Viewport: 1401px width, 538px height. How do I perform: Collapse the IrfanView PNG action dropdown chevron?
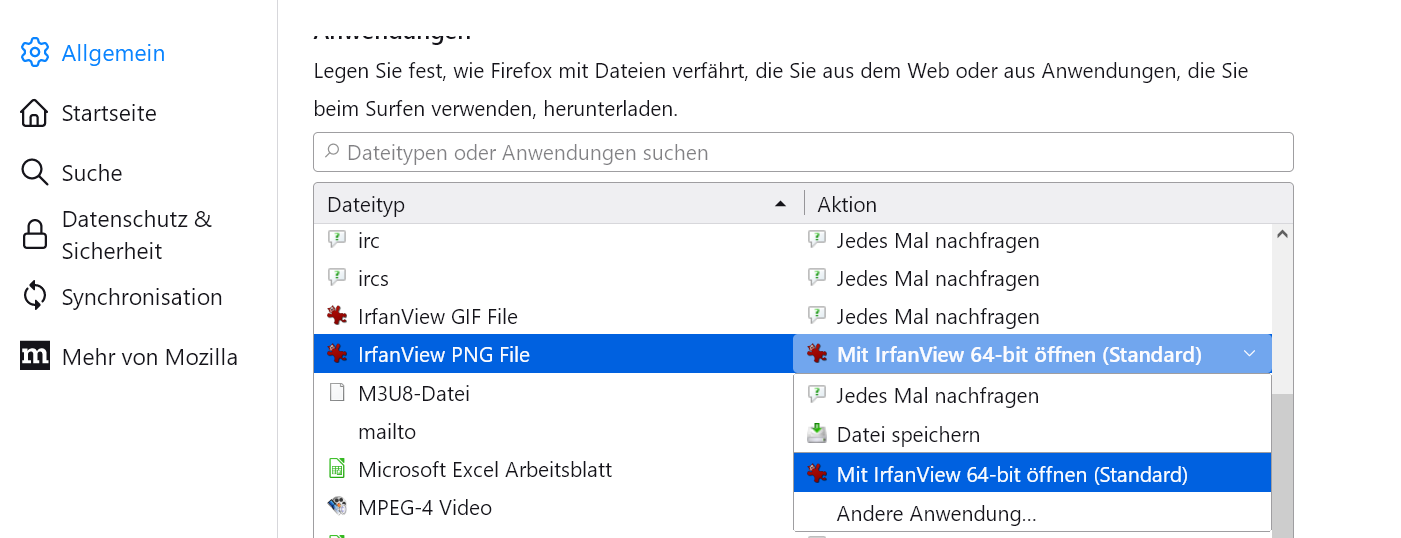tap(1249, 354)
